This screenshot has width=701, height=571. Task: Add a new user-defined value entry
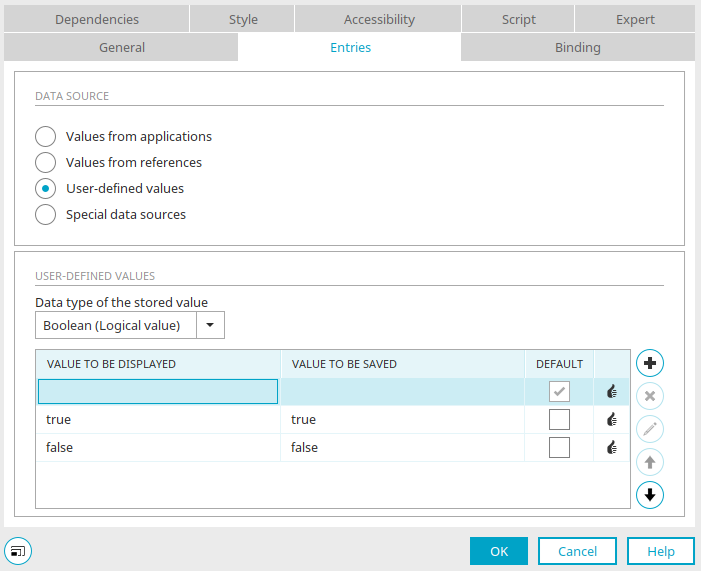click(650, 363)
